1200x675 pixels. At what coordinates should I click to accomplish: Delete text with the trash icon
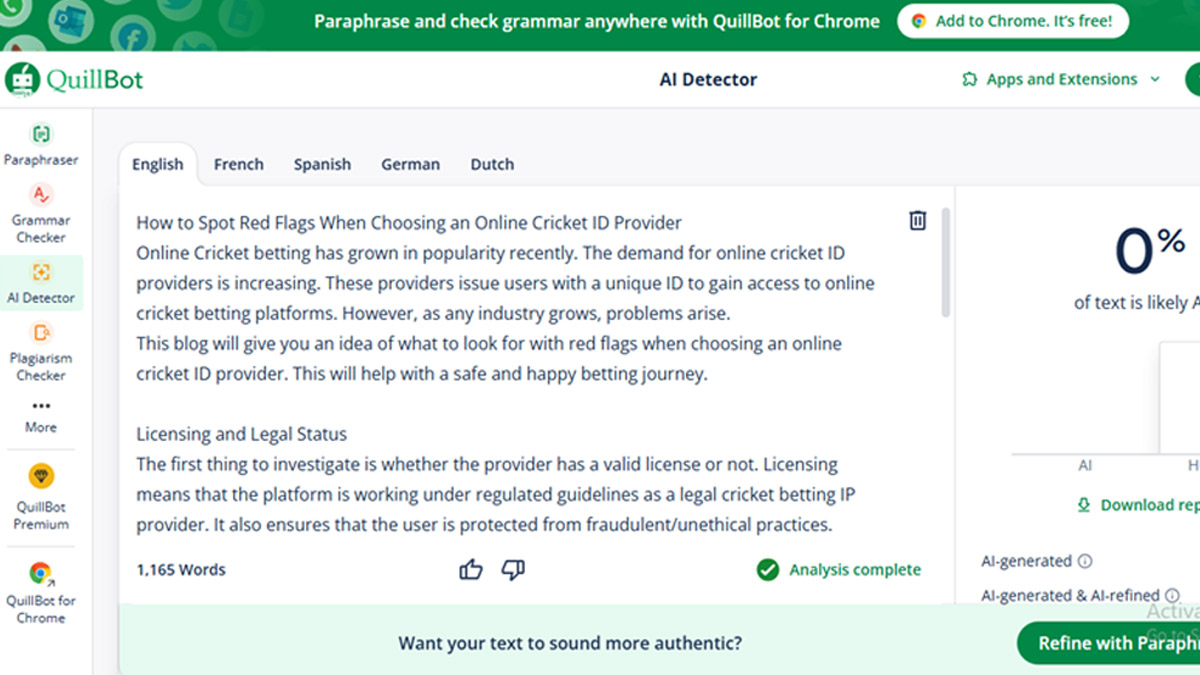point(917,221)
